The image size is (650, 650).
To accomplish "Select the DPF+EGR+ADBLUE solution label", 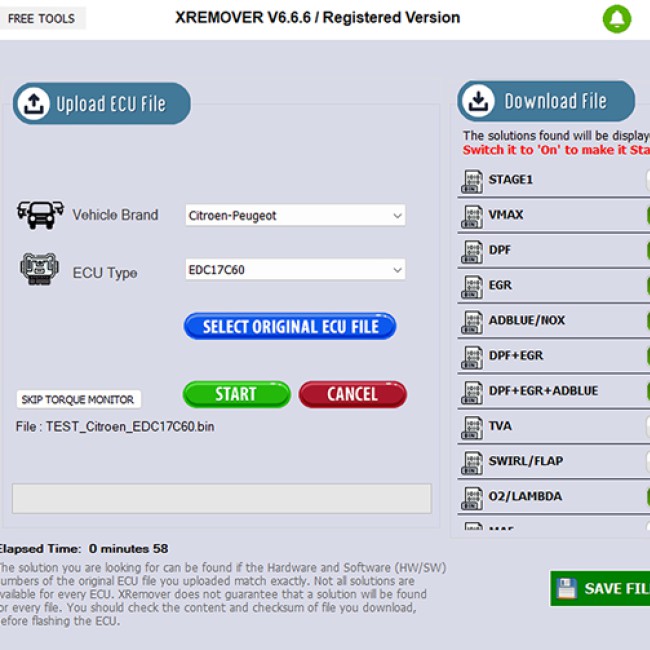I will point(543,390).
